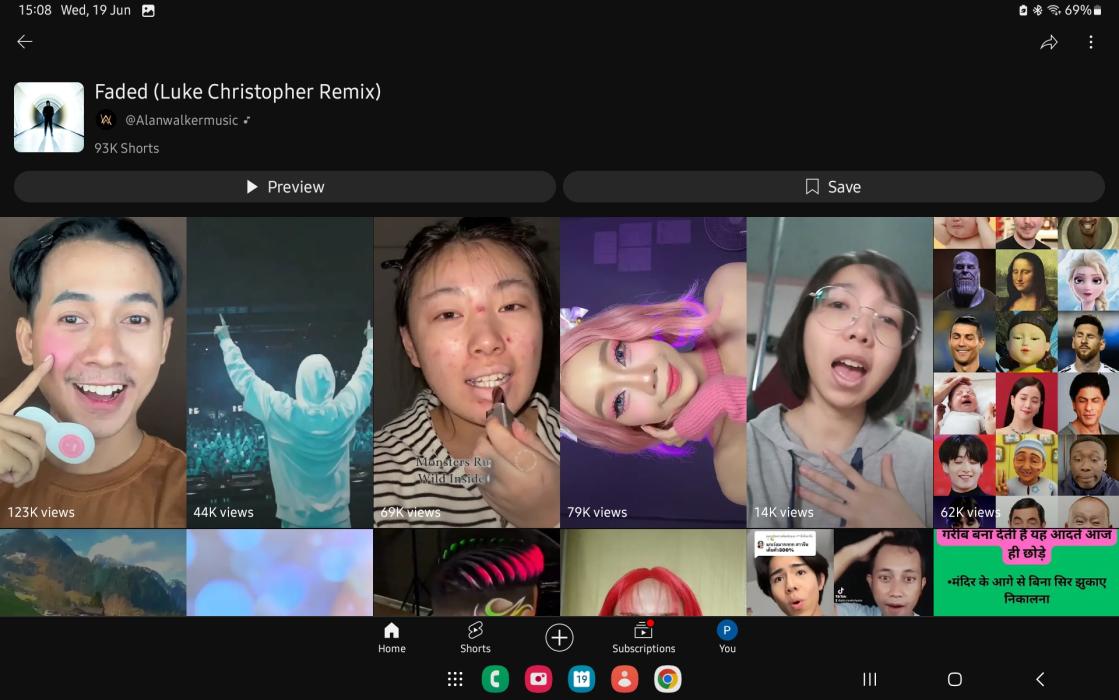Screen dimensions: 1119x700
Task: Tap the share arrow icon
Action: 1048,42
